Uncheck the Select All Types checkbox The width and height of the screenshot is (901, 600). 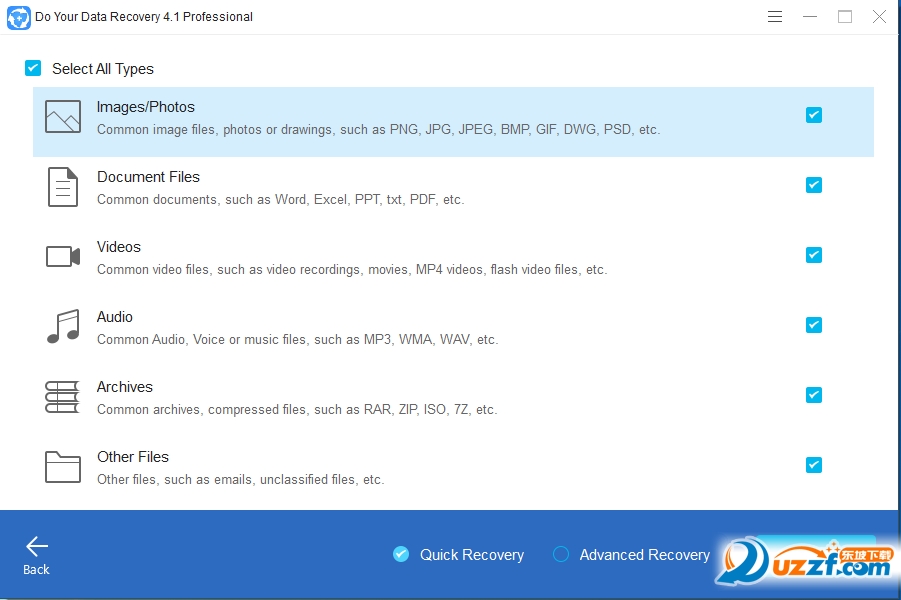[x=32, y=68]
